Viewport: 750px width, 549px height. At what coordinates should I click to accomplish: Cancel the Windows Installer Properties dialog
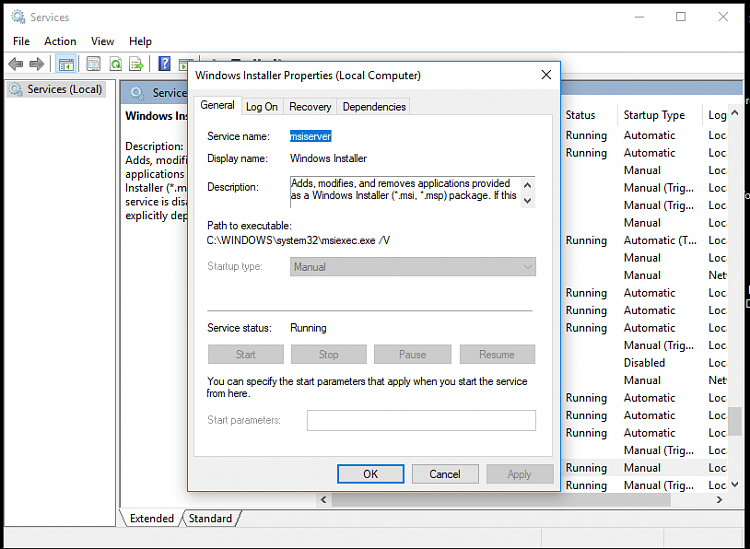pyautogui.click(x=445, y=474)
